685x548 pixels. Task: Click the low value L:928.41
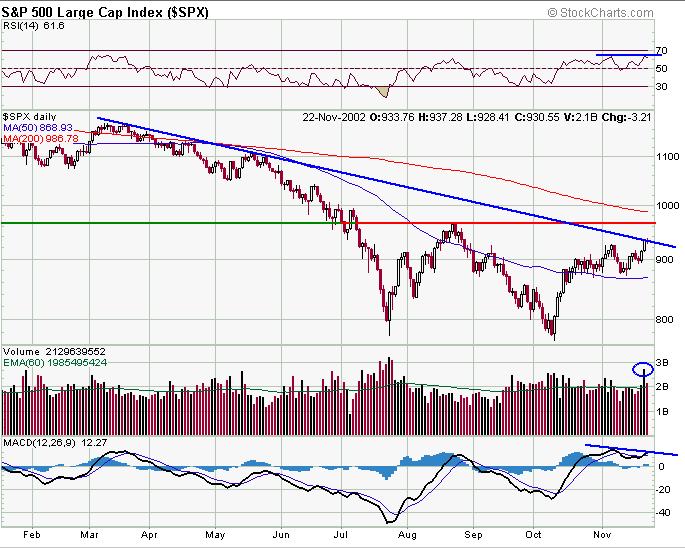pos(488,117)
